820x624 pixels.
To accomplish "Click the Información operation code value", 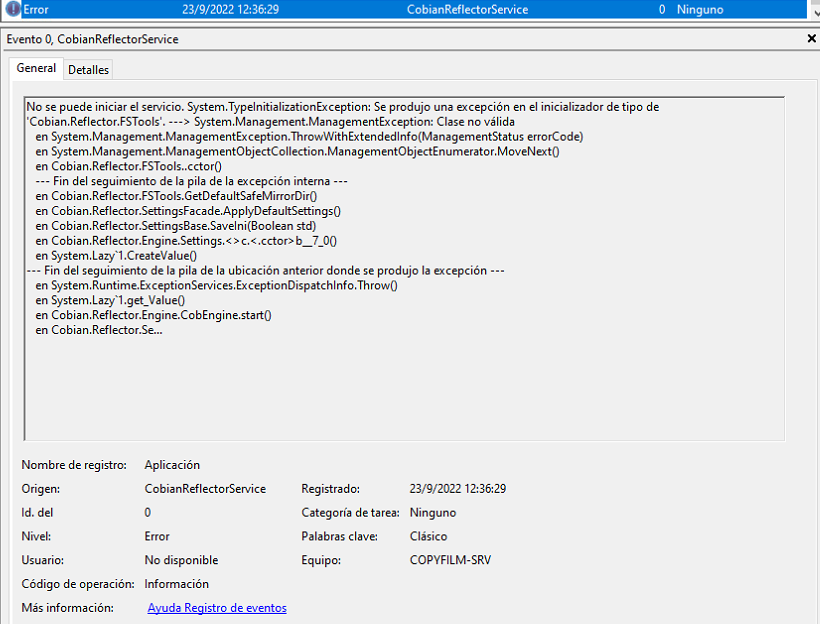I will [176, 584].
